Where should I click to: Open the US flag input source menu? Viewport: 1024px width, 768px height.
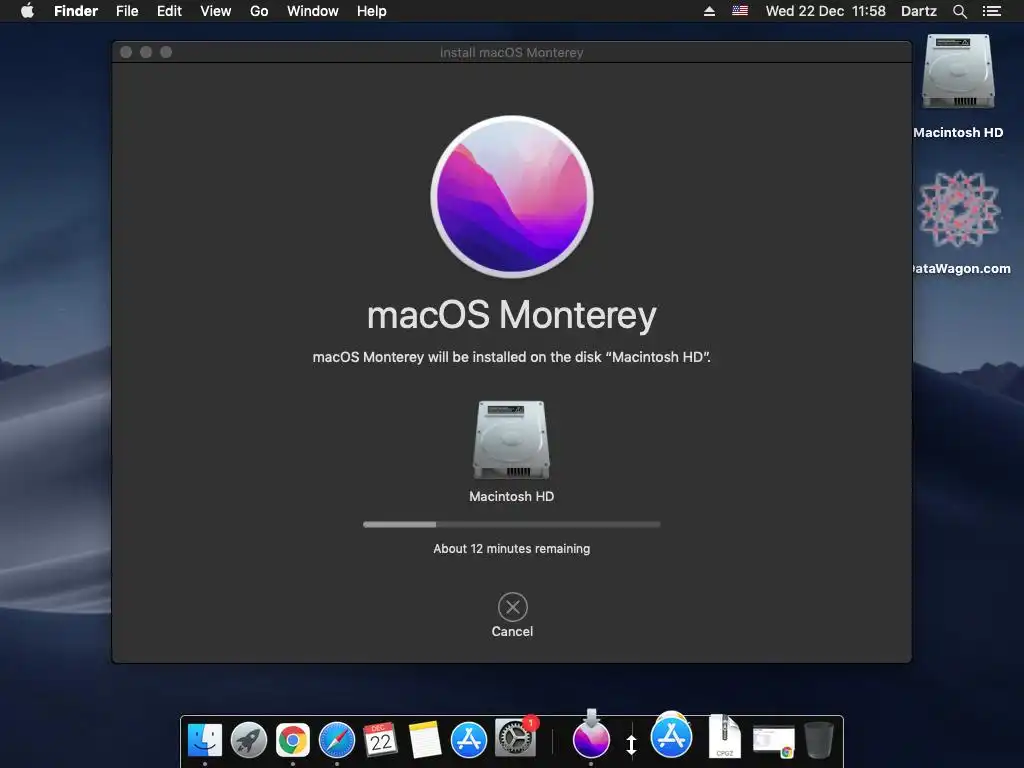tap(740, 10)
